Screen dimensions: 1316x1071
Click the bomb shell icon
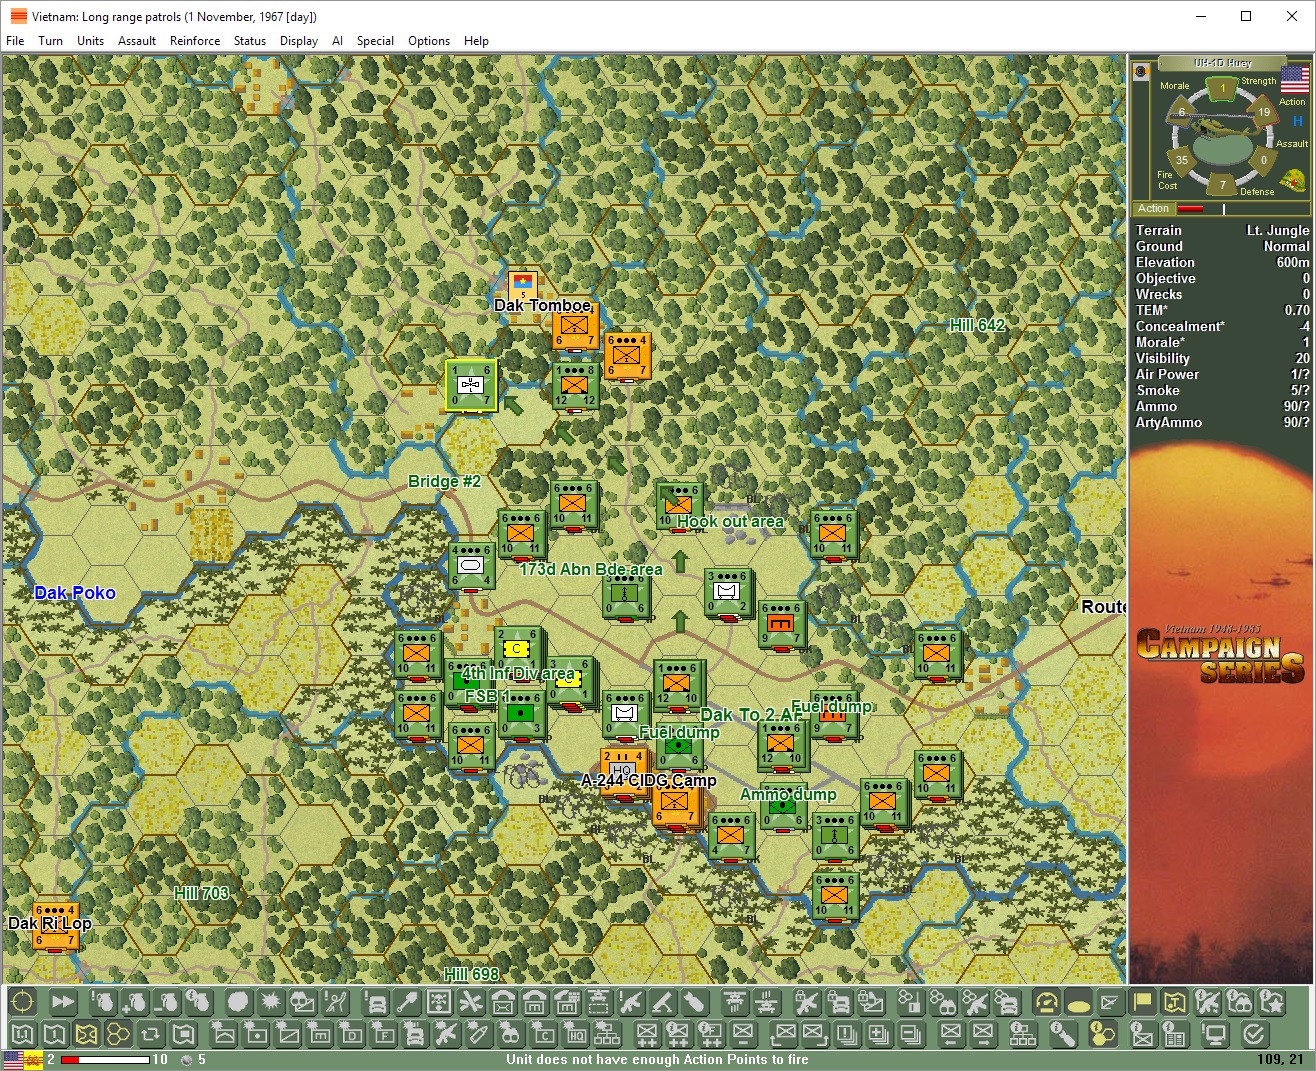(x=695, y=1002)
